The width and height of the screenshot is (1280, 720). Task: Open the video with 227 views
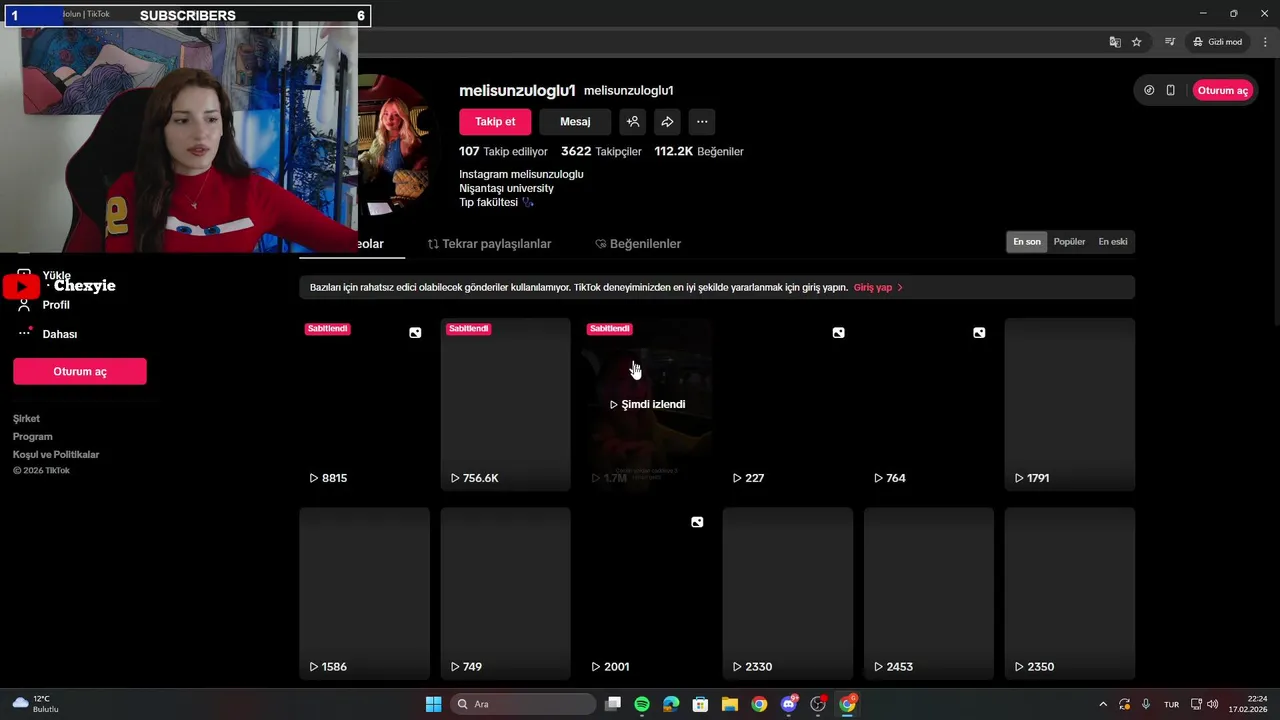coord(788,404)
